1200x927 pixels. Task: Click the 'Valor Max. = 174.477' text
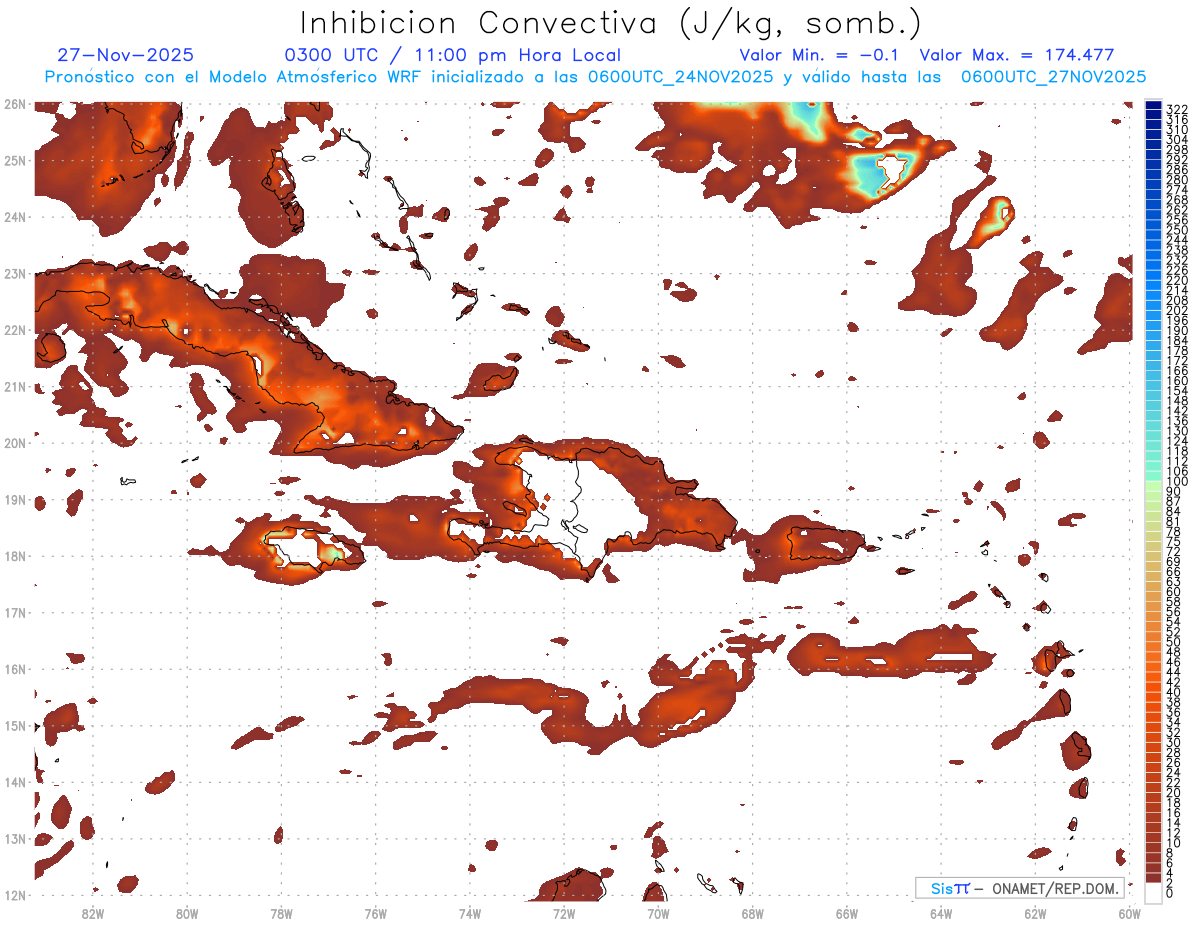1017,56
